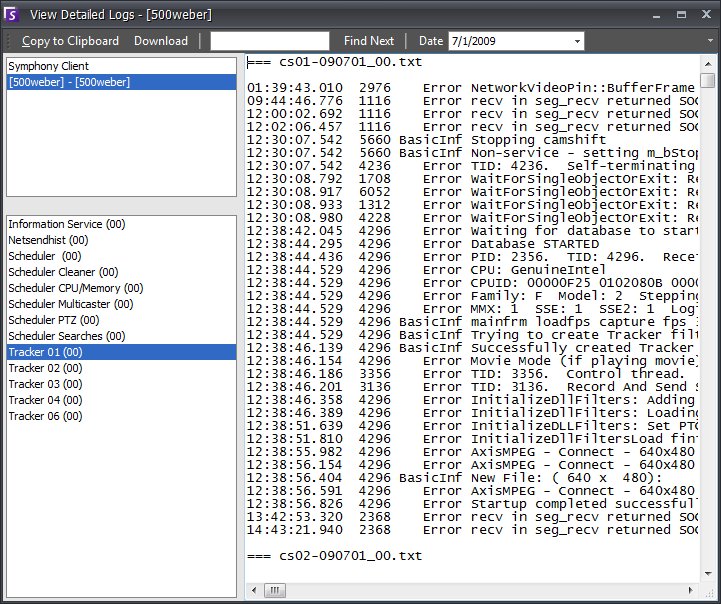Screen dimensions: 721x604
Task: Click Copy to Clipboard button
Action: tap(70, 41)
